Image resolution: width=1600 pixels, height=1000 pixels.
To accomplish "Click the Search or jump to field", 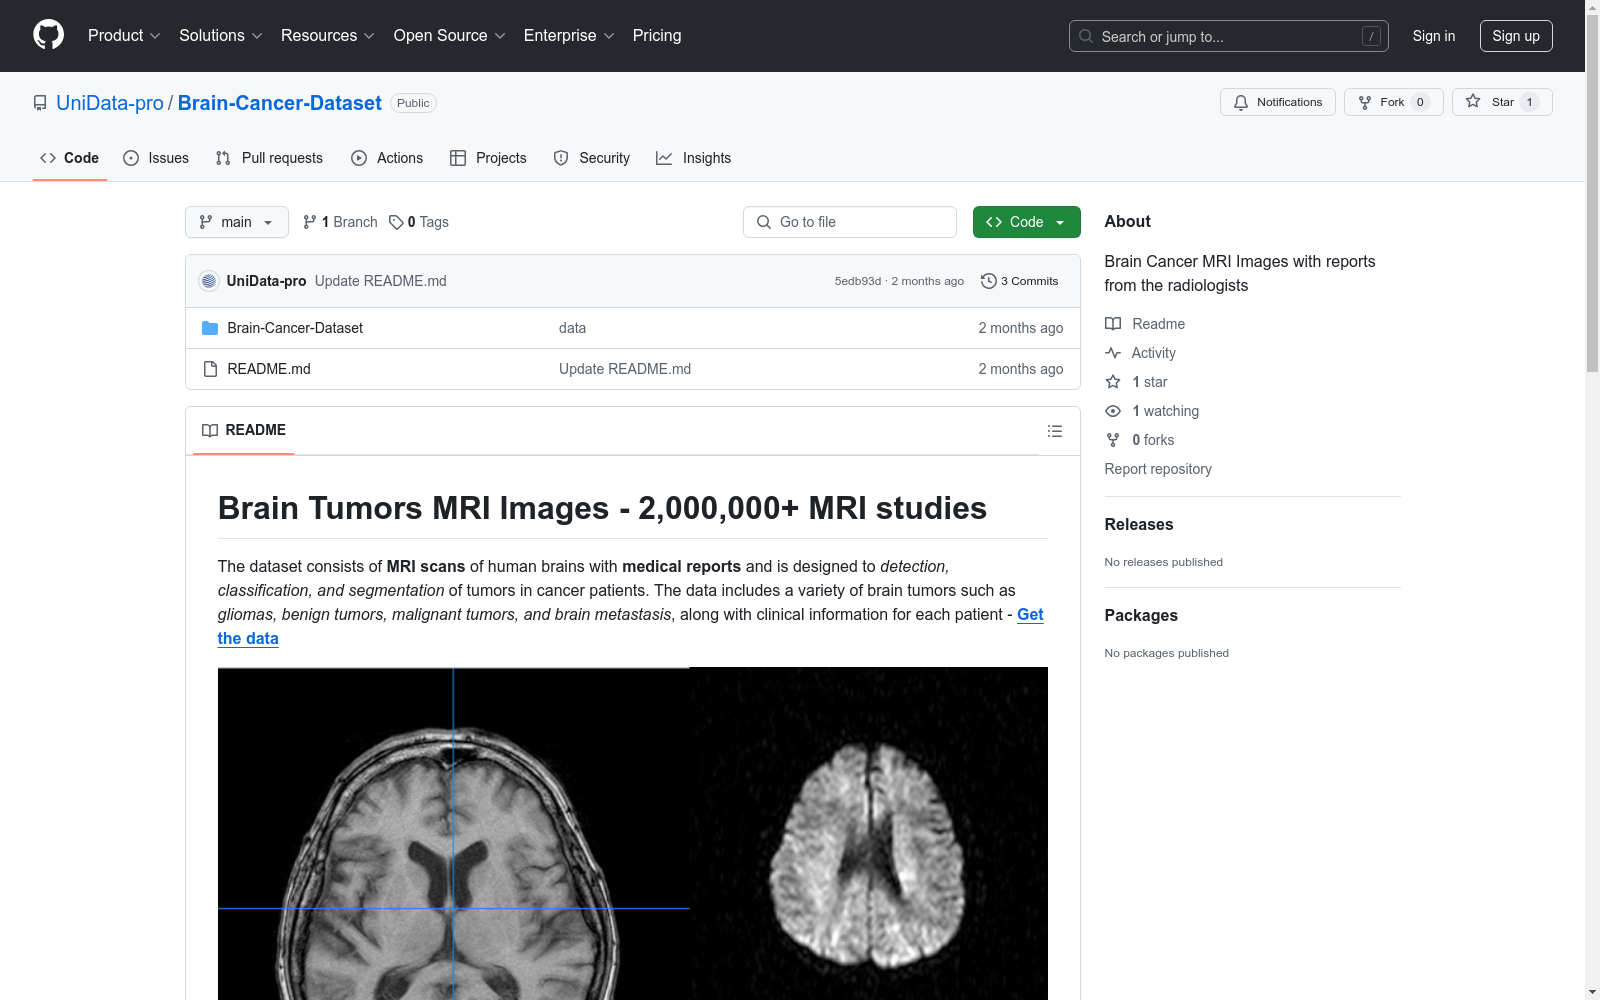I will click(x=1228, y=36).
